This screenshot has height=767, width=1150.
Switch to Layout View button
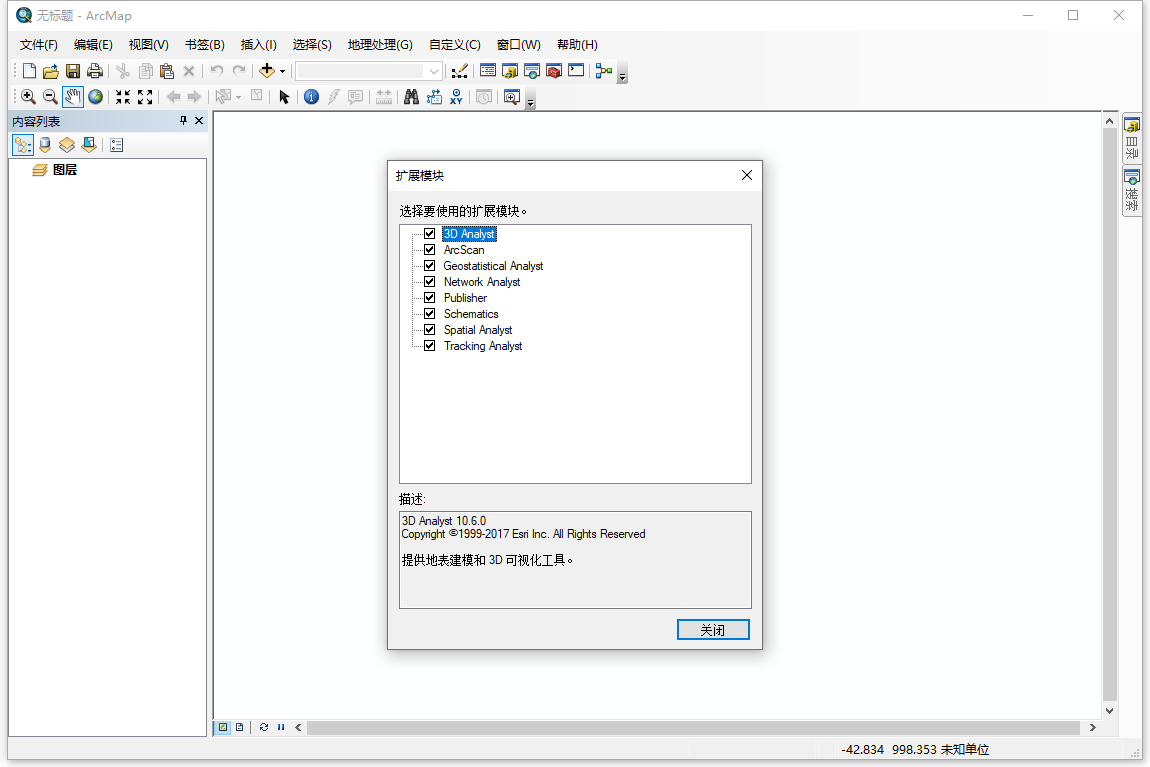[240, 727]
